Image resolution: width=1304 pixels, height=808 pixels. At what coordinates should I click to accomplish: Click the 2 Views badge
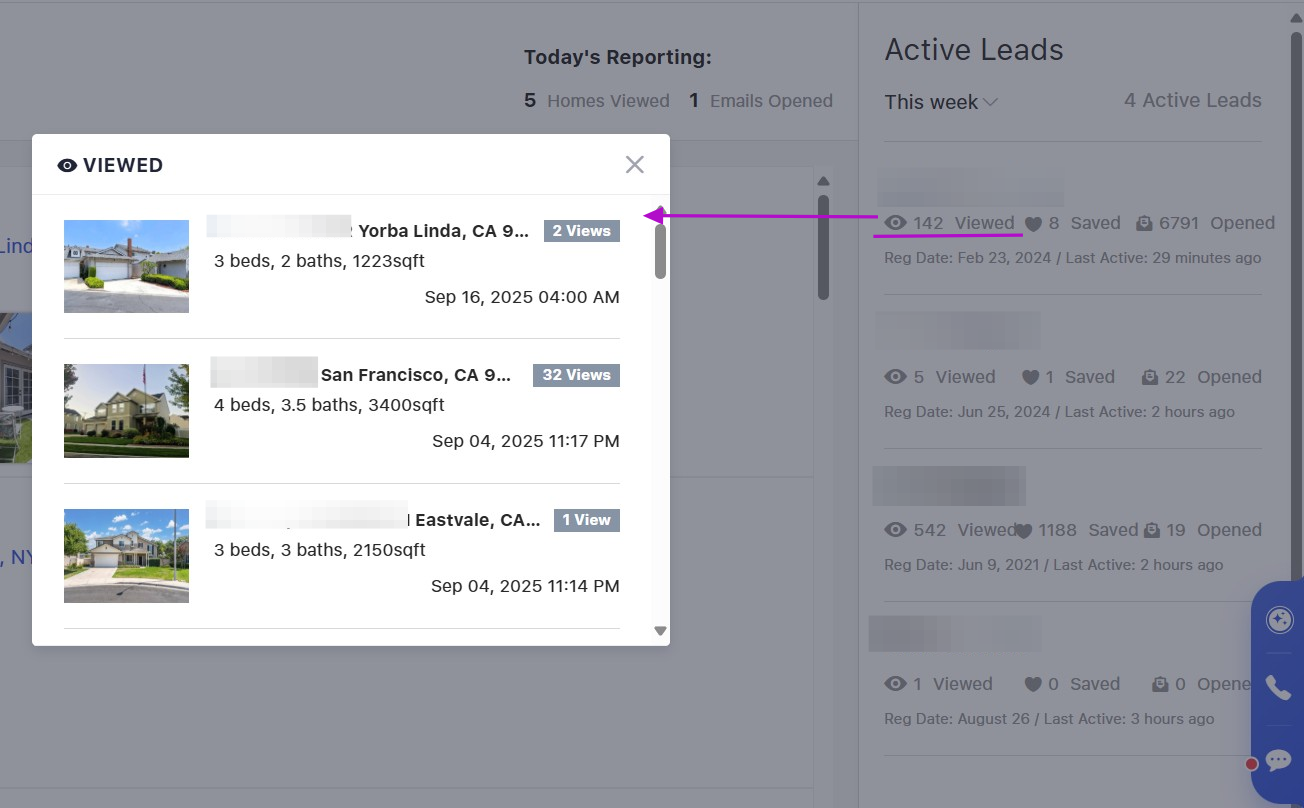tap(581, 231)
